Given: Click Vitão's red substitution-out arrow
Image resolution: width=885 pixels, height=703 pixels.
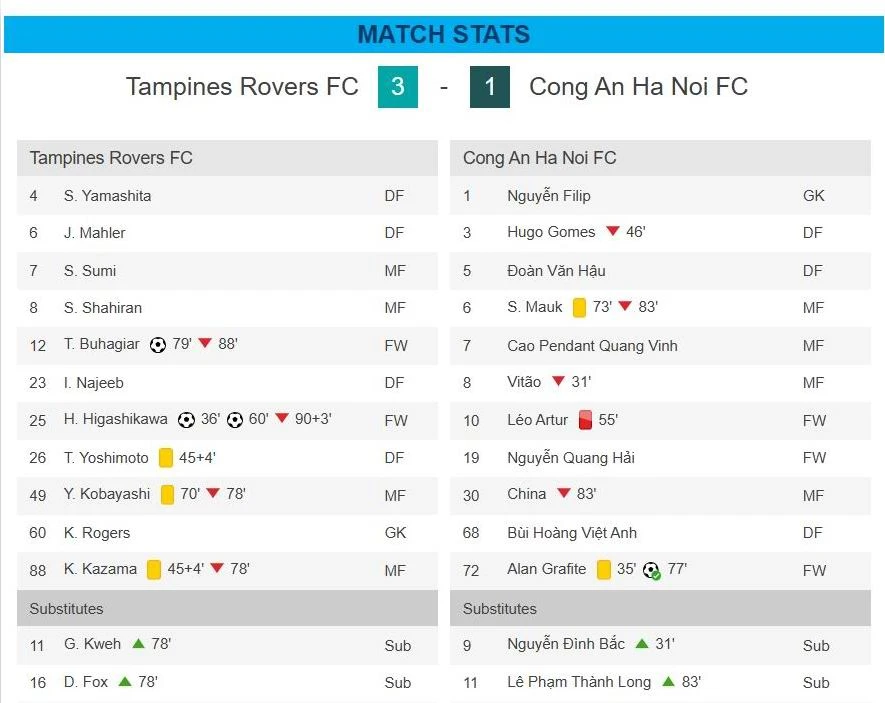Looking at the screenshot, I should (x=558, y=382).
